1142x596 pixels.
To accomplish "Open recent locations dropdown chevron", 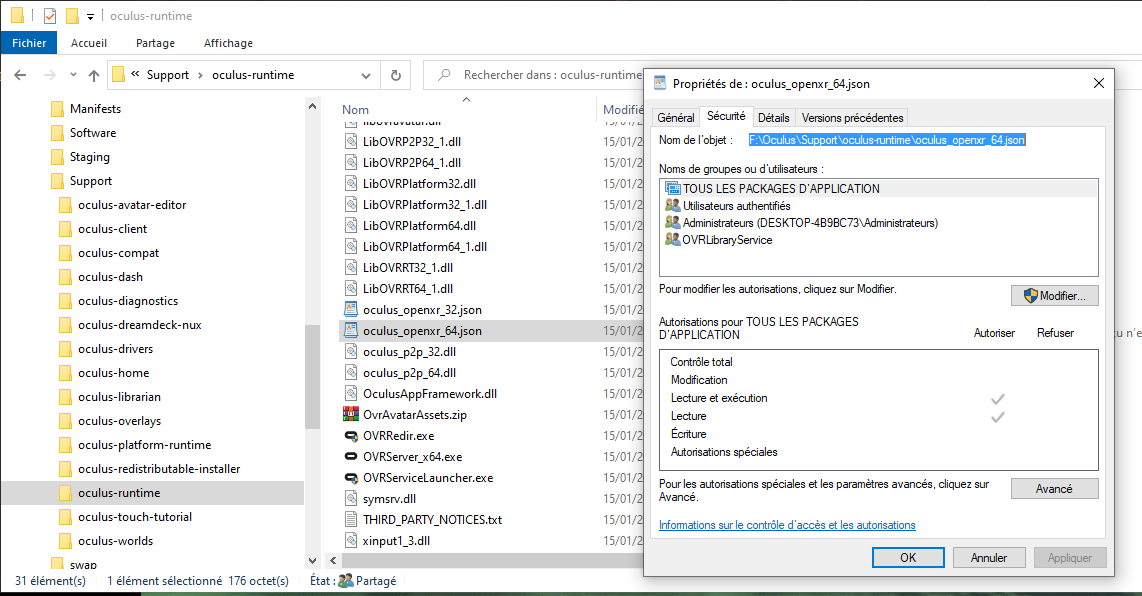I will (73, 76).
